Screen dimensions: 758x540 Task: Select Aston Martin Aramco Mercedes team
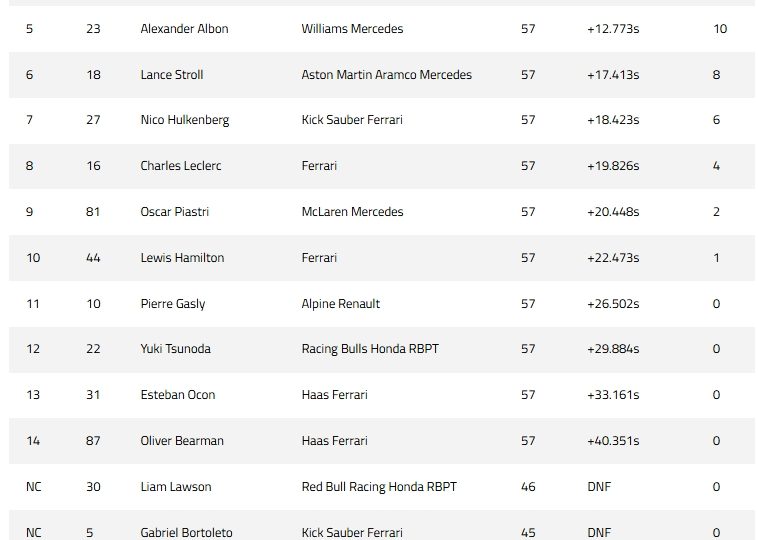click(x=386, y=75)
